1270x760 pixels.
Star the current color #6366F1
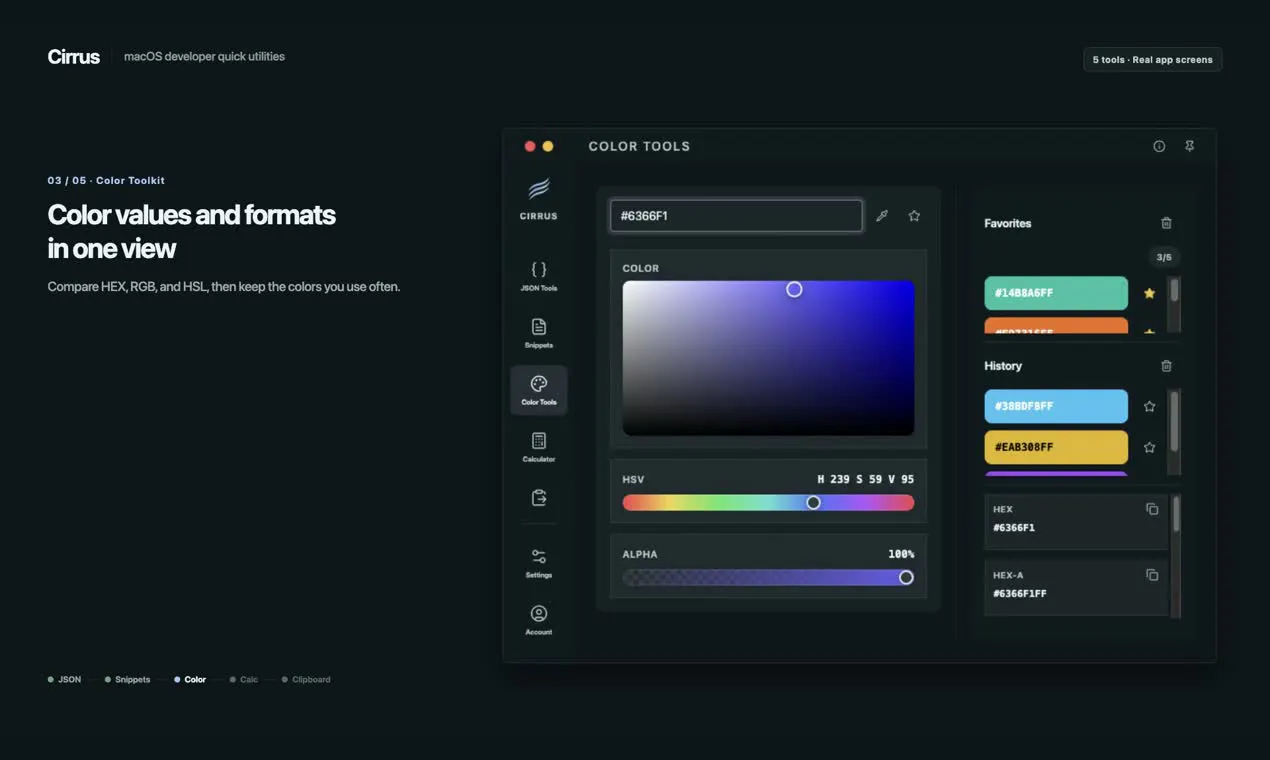pos(914,216)
